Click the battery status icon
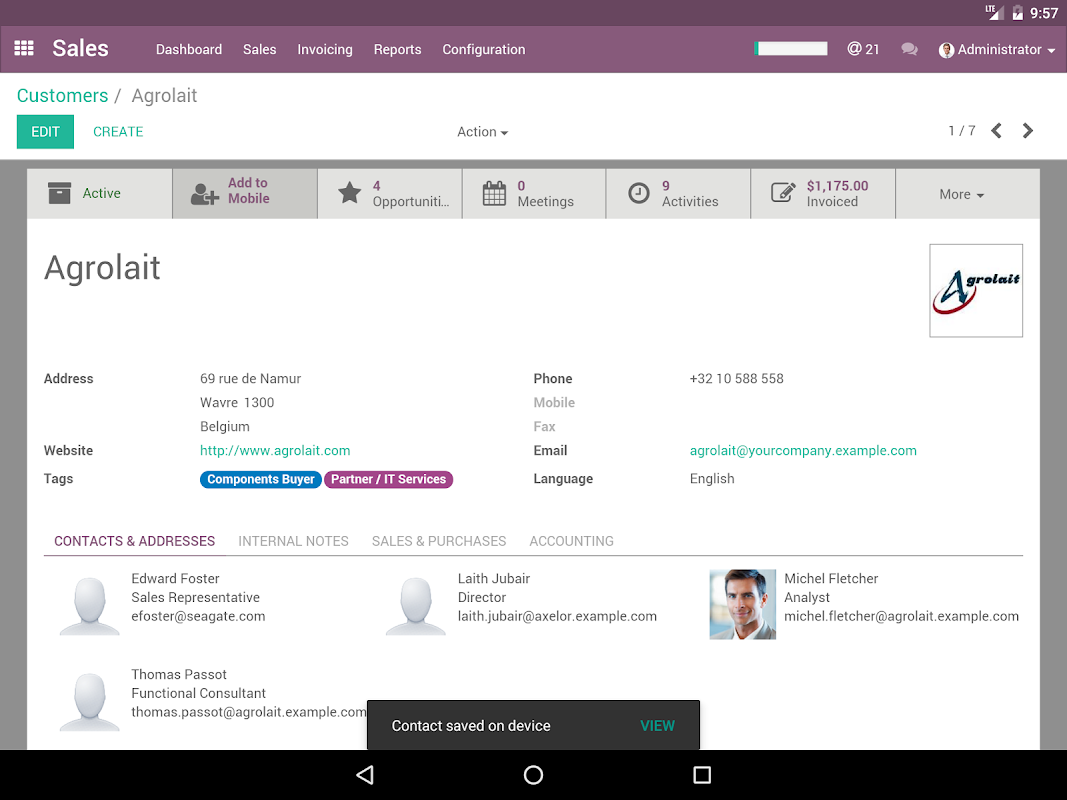This screenshot has width=1067, height=800. (x=1017, y=12)
